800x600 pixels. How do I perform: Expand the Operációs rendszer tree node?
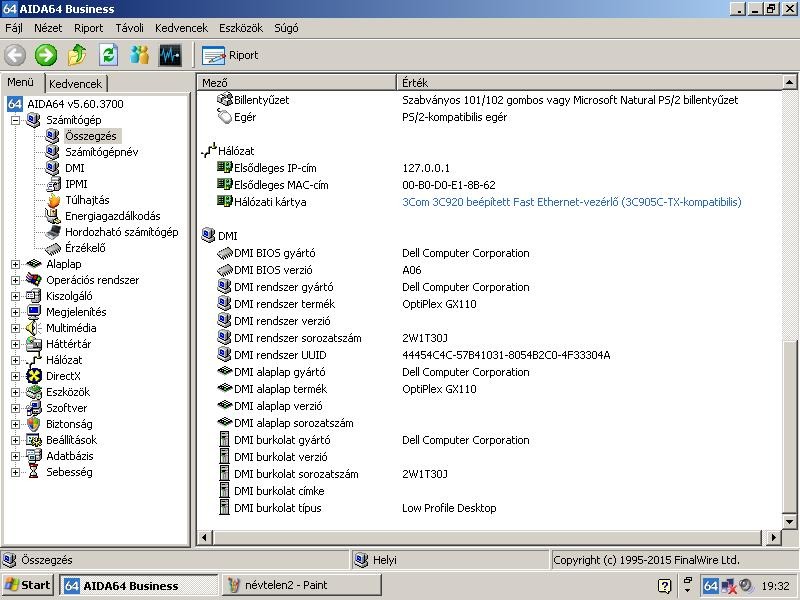click(15, 280)
